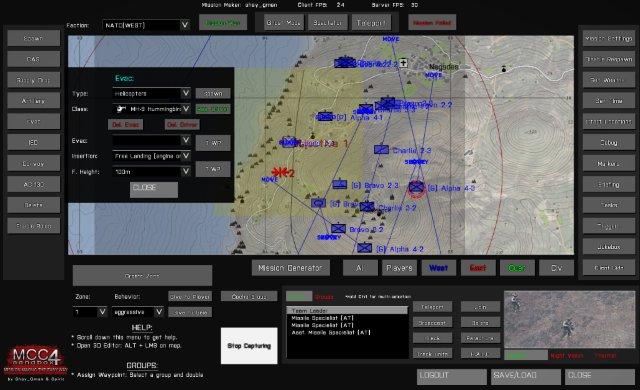The height and width of the screenshot is (390, 640).
Task: Click the SAVE/LOAD button
Action: [526, 376]
